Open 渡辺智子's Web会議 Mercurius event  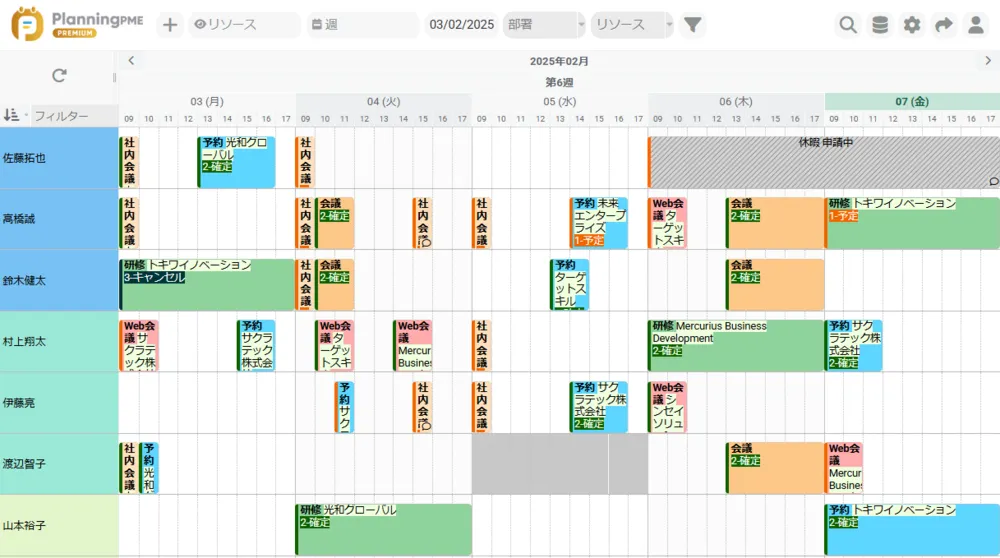click(x=844, y=468)
